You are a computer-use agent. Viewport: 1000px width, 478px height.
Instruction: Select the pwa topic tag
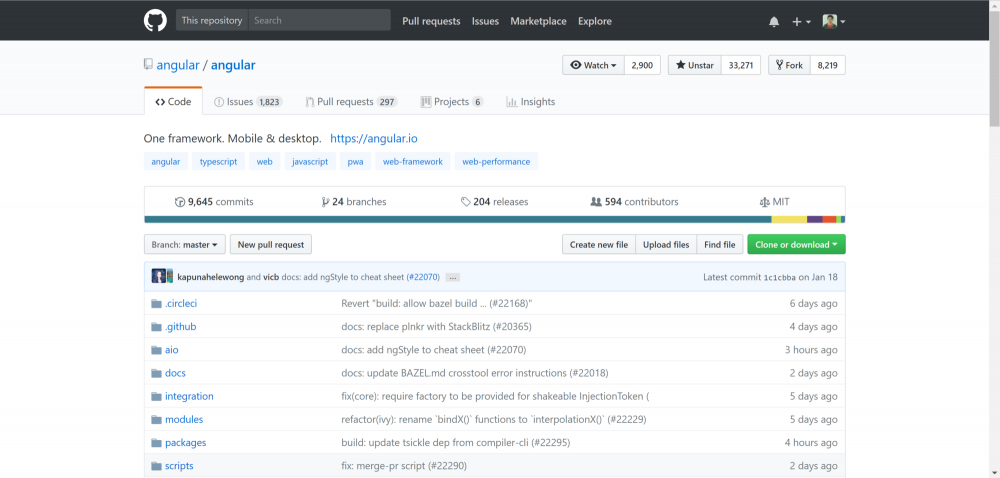point(355,162)
